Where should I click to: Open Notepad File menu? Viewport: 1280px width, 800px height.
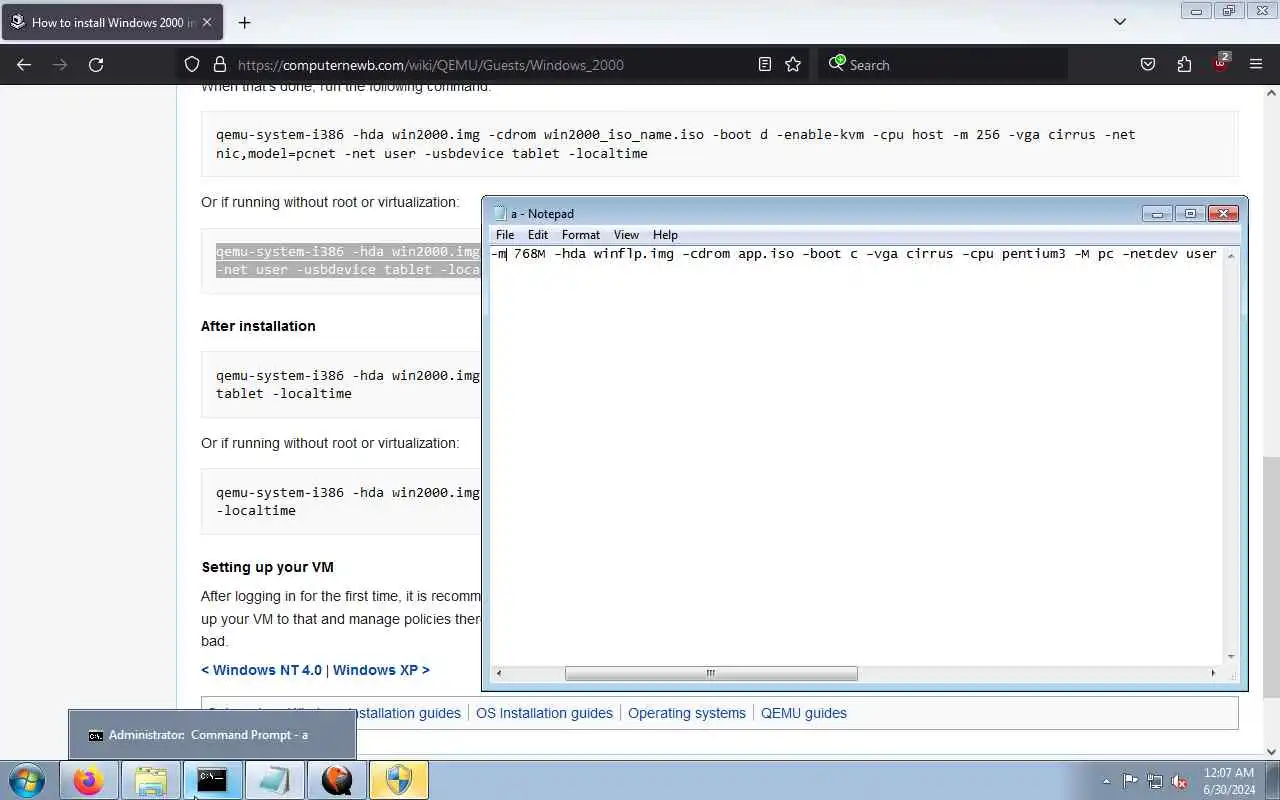click(x=505, y=235)
